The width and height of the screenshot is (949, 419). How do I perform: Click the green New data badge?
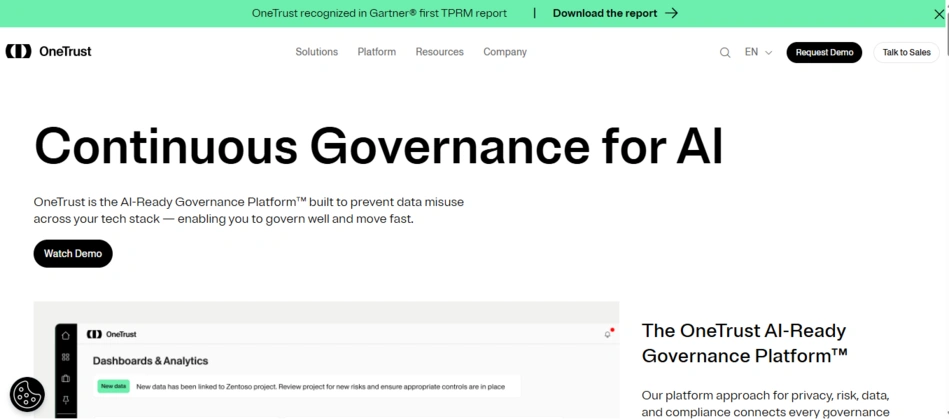coord(113,386)
